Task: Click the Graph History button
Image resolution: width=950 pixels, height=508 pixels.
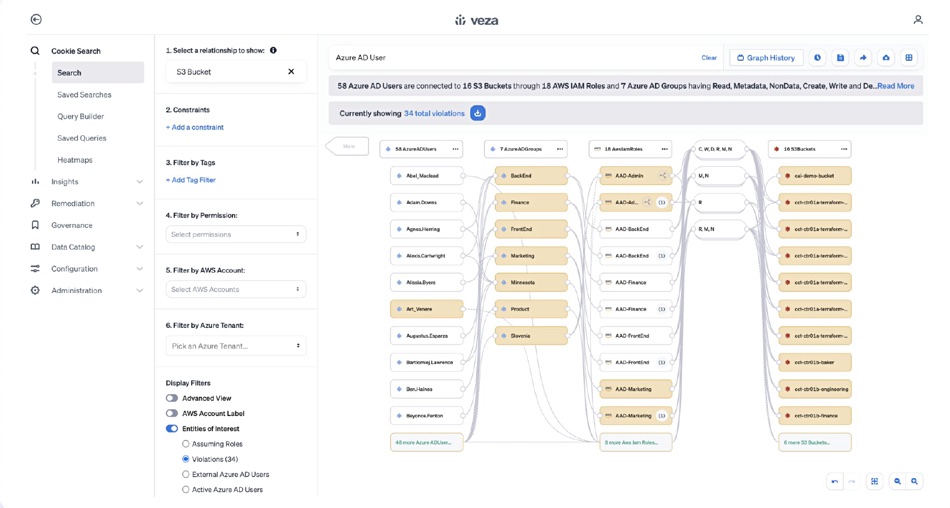Action: point(766,58)
